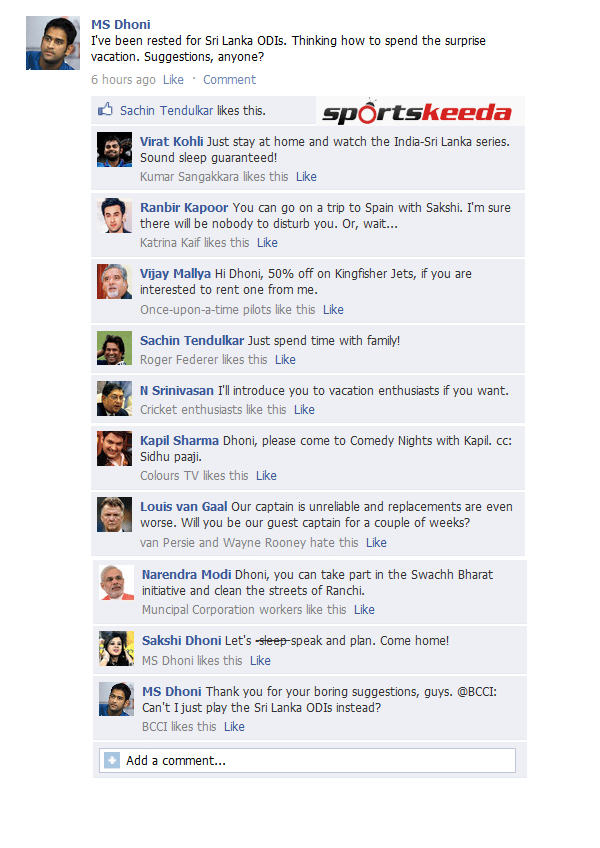600x848 pixels.
Task: Click Virat Kohli's avatar thumbnail
Action: click(x=114, y=149)
